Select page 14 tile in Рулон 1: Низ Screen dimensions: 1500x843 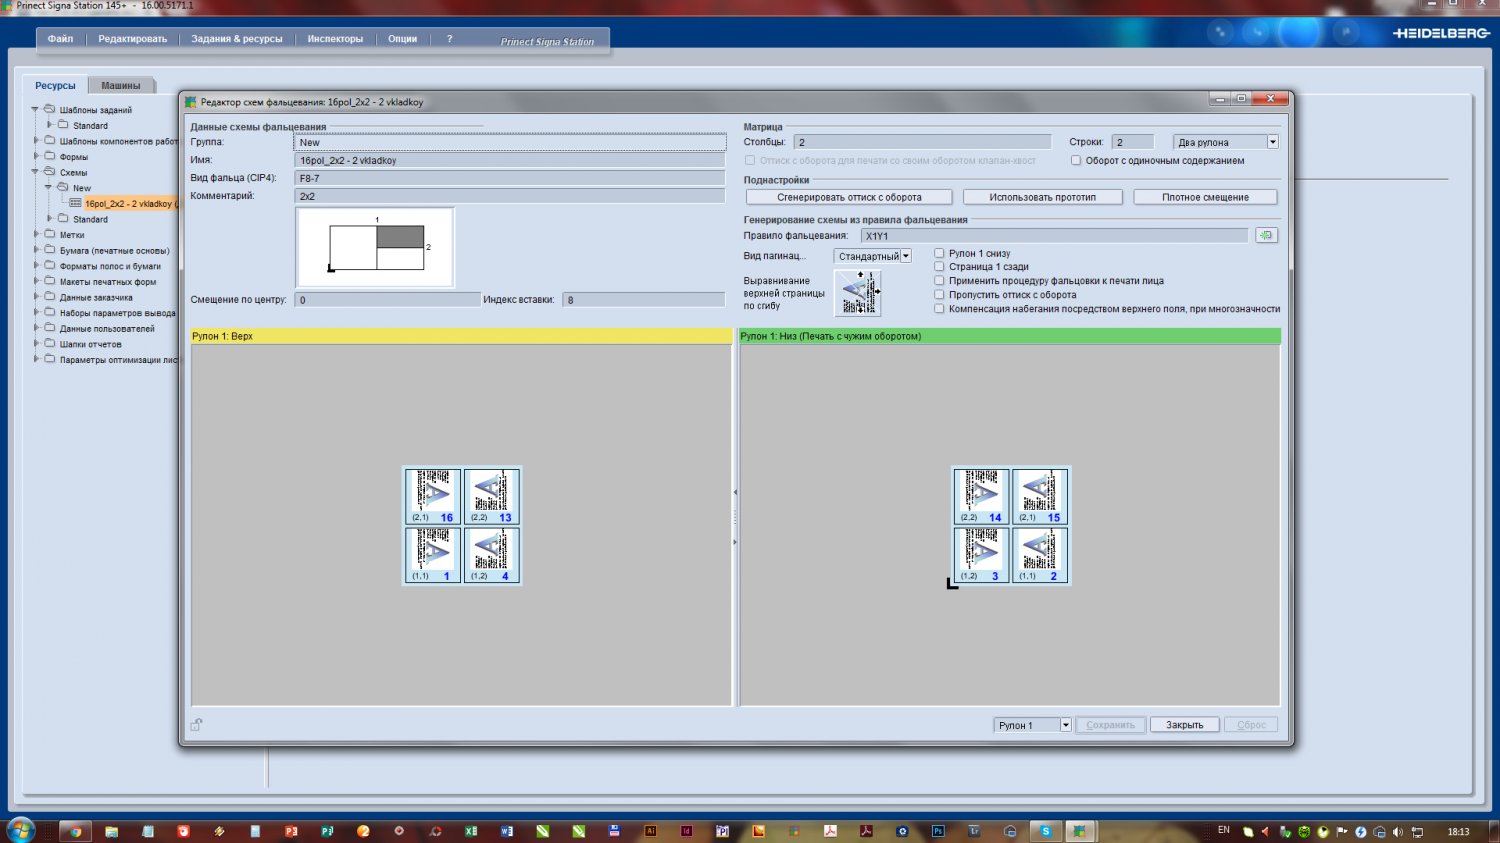click(981, 496)
